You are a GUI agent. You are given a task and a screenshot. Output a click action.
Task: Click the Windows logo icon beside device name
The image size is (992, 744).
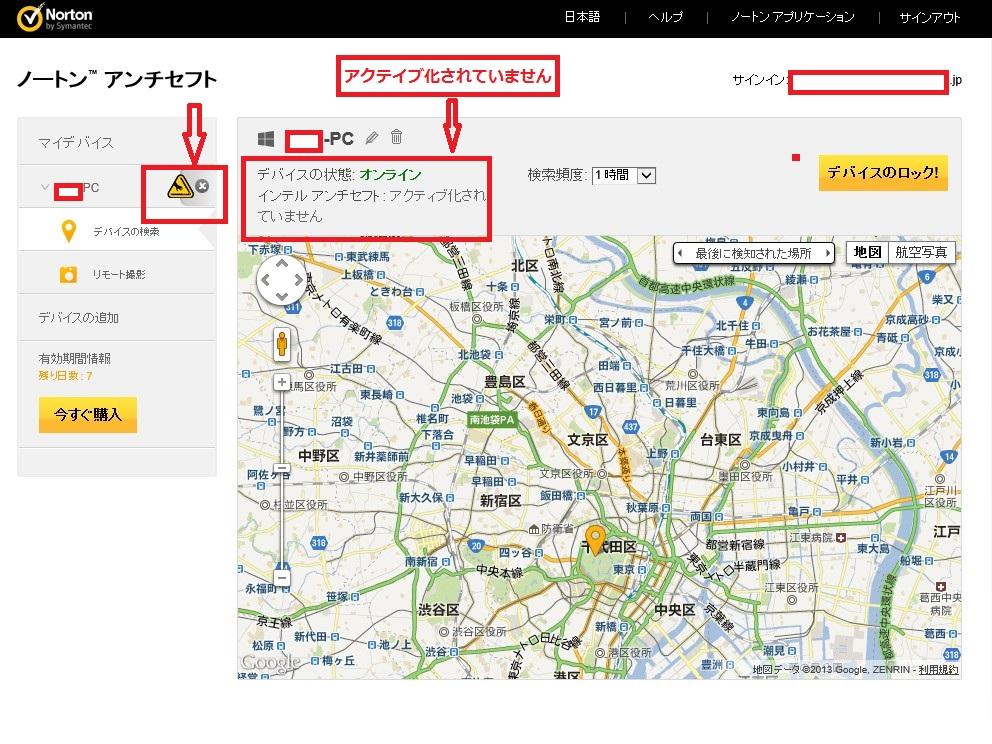tap(266, 139)
